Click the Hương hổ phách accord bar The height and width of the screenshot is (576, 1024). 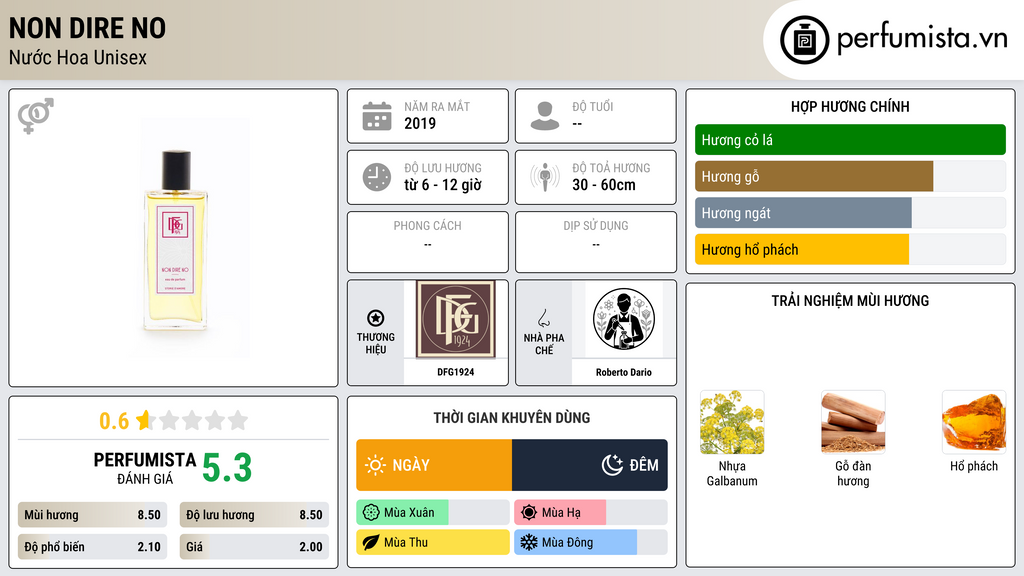850,249
